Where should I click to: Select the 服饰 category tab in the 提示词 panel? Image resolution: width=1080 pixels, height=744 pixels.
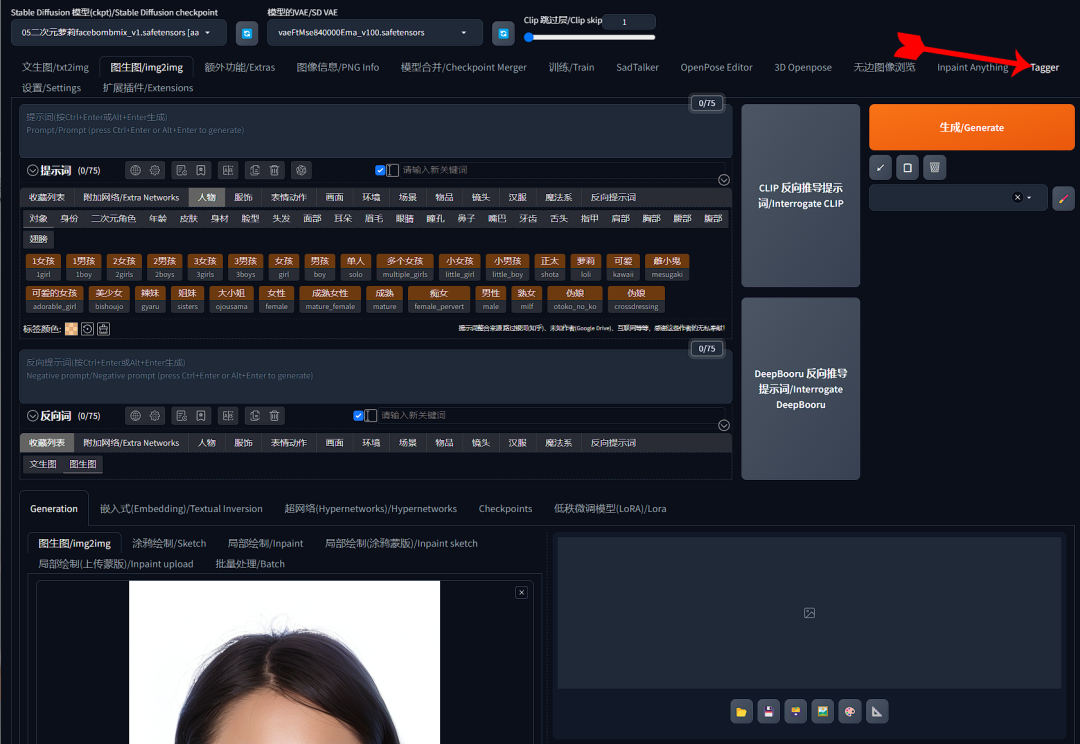coord(243,197)
